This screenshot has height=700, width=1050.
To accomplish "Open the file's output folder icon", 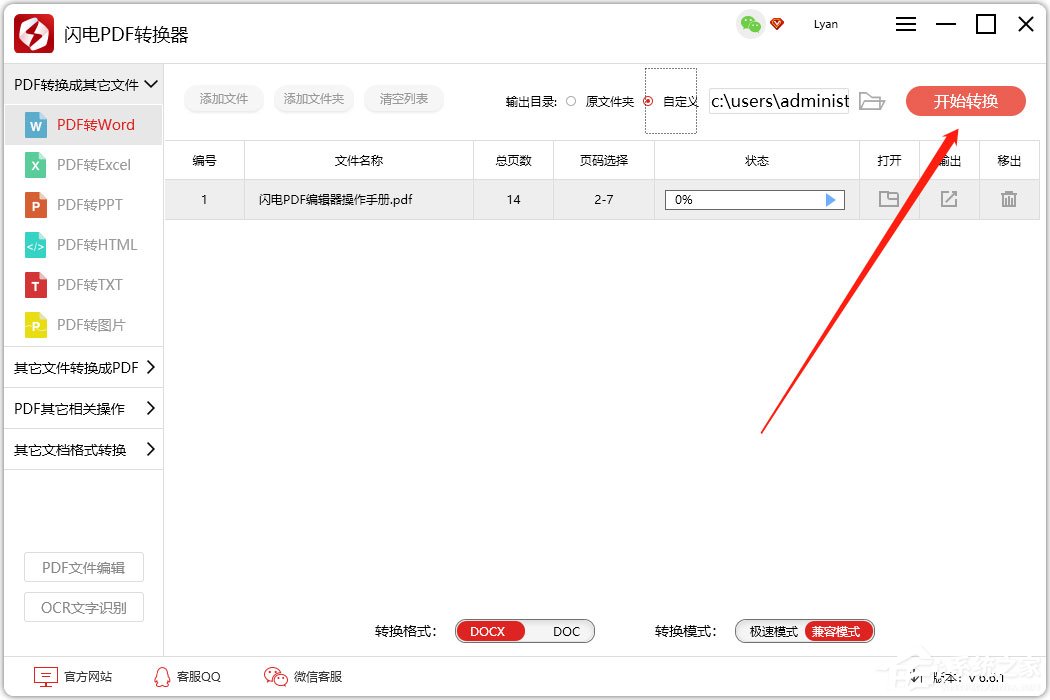I will pyautogui.click(x=888, y=199).
